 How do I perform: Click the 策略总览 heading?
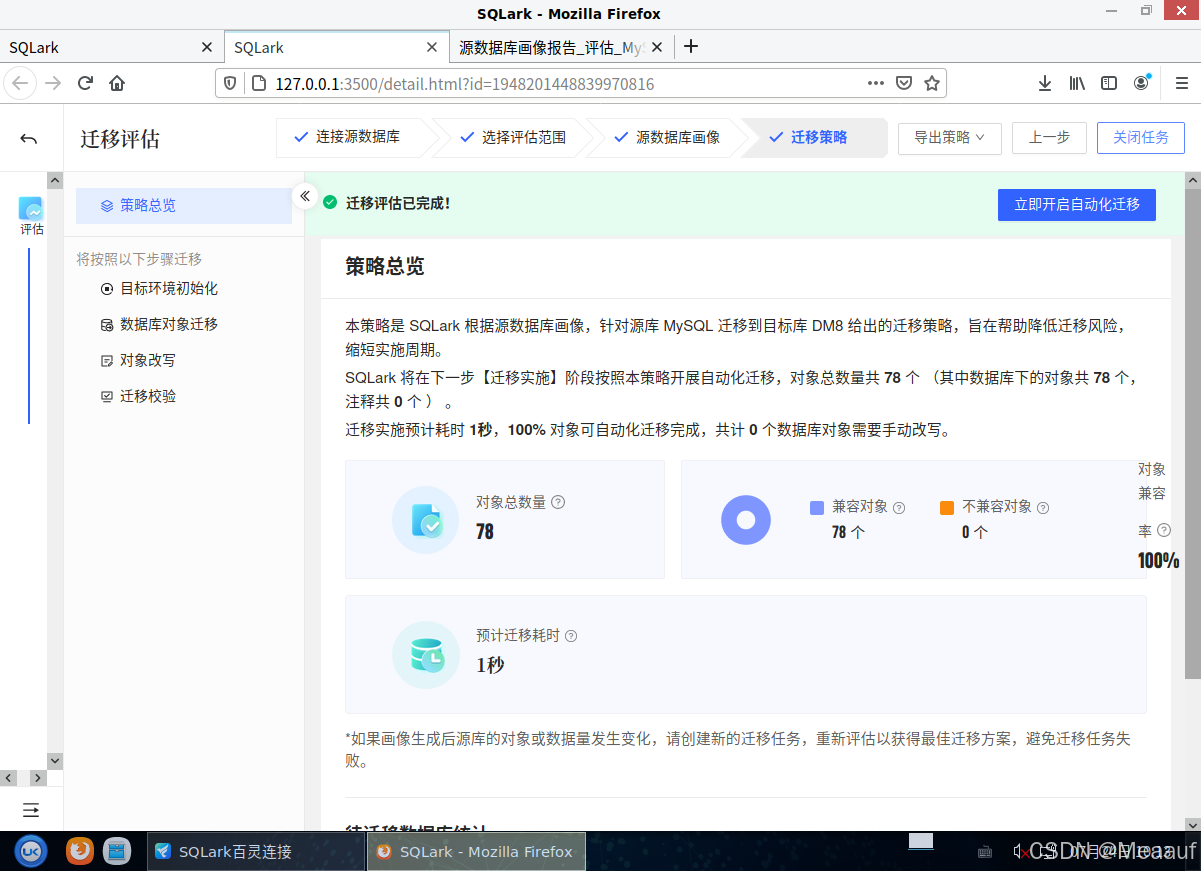click(x=385, y=266)
